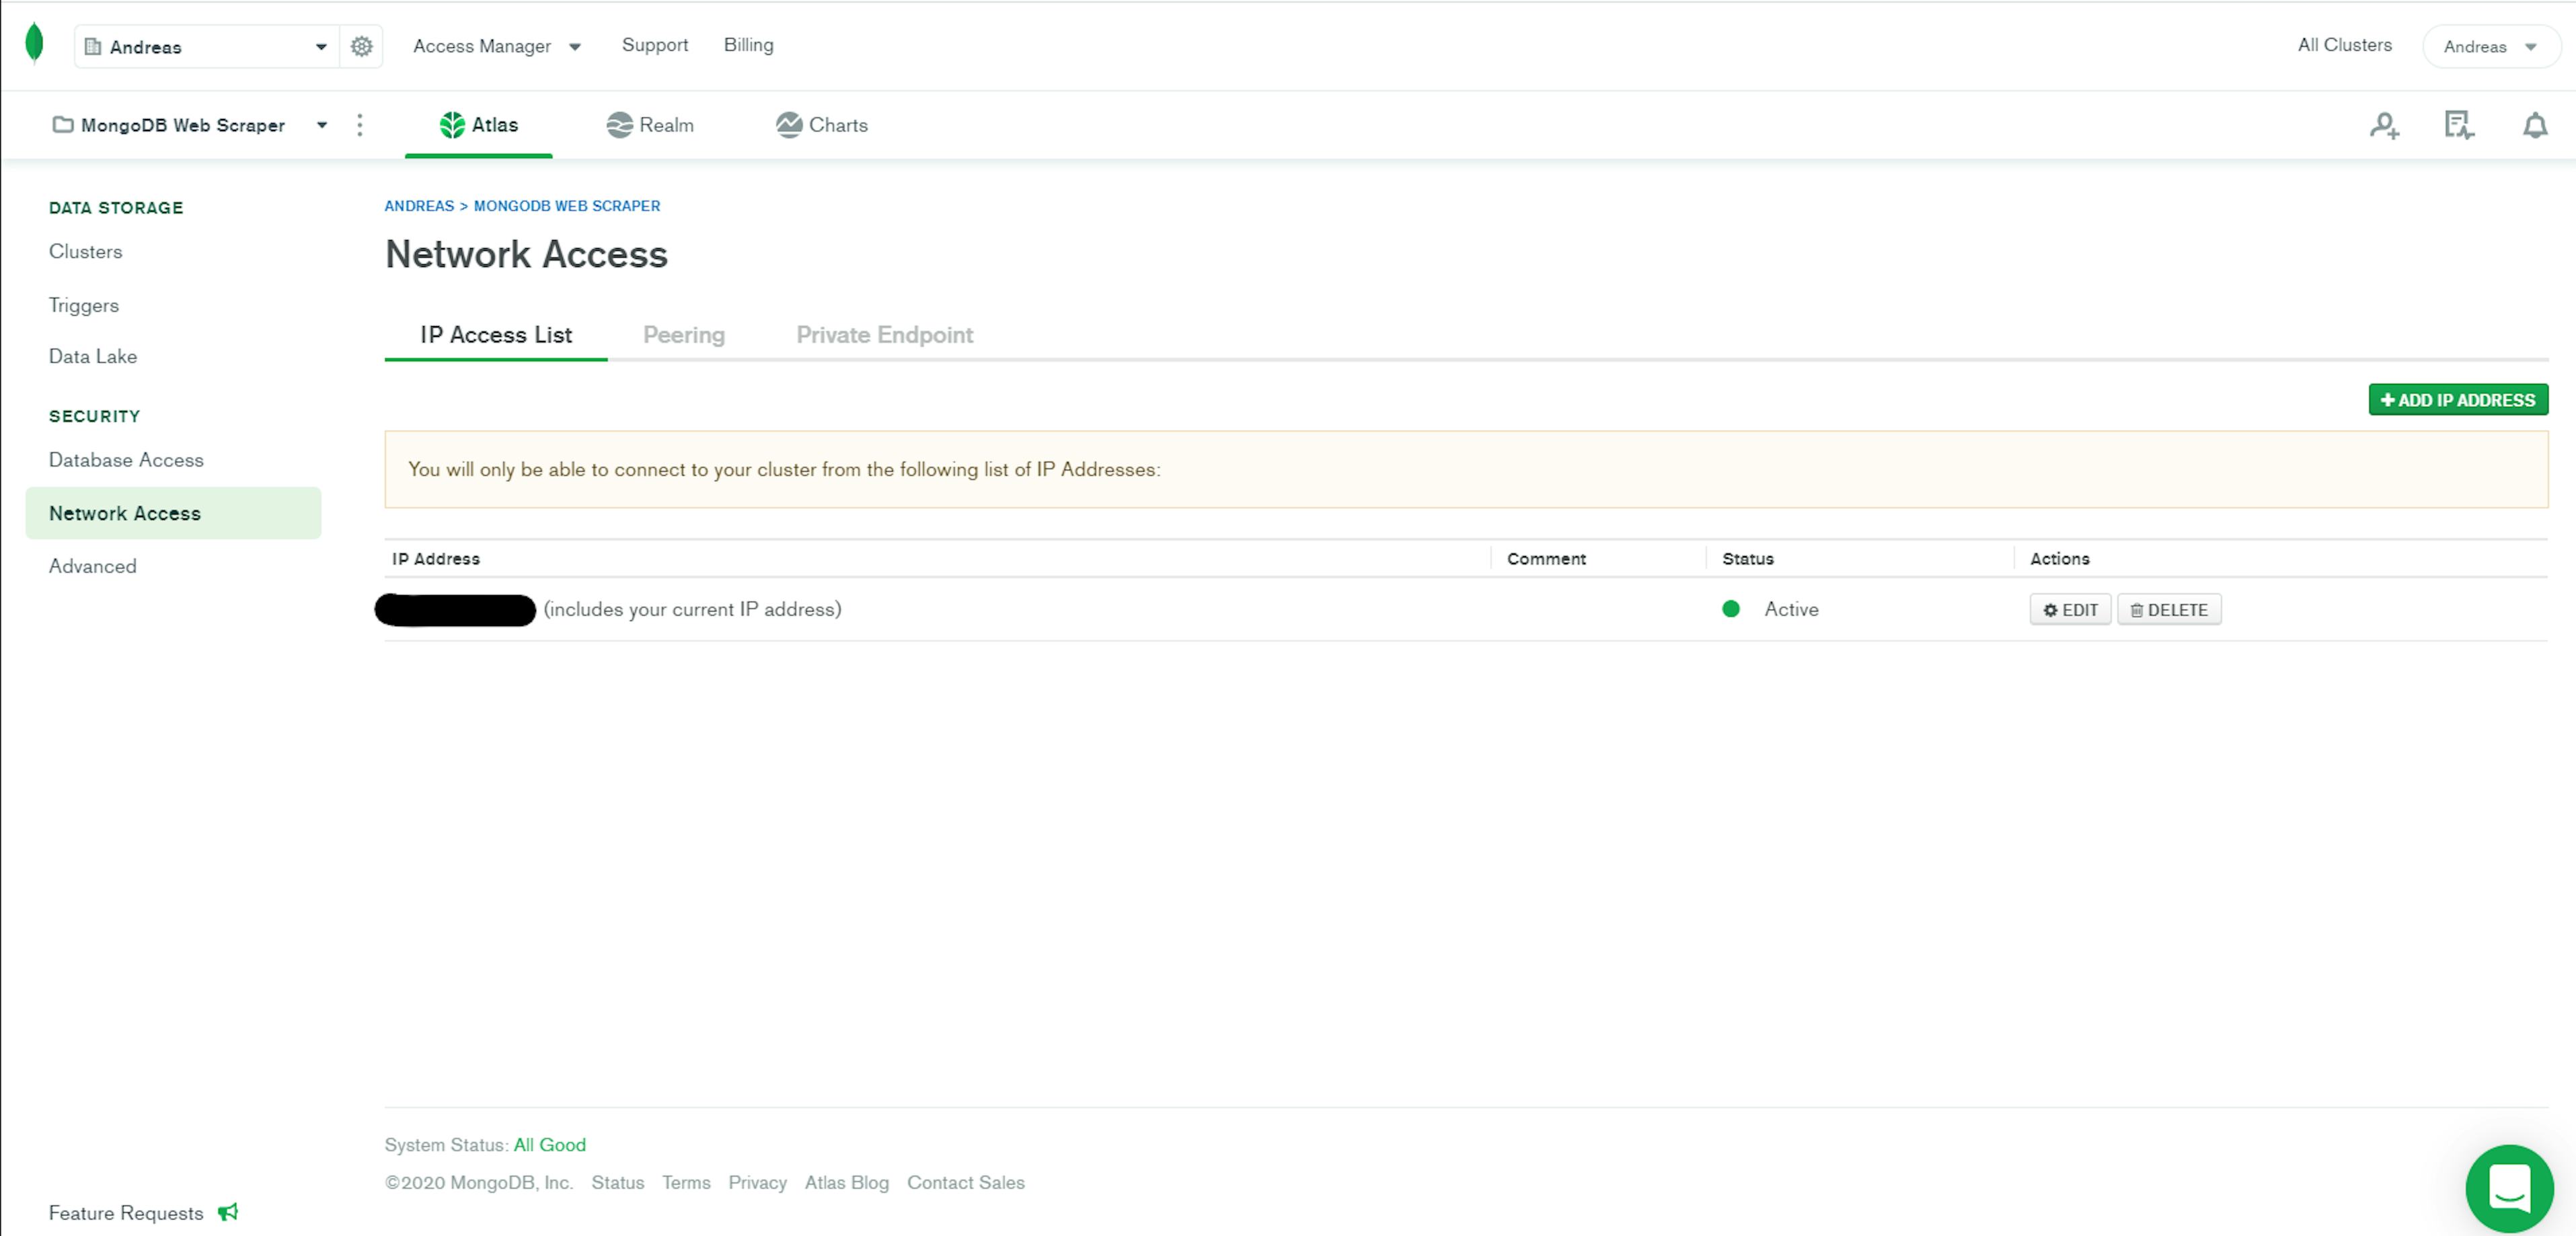This screenshot has width=2576, height=1236.
Task: Open the Billing menu item
Action: [x=749, y=45]
